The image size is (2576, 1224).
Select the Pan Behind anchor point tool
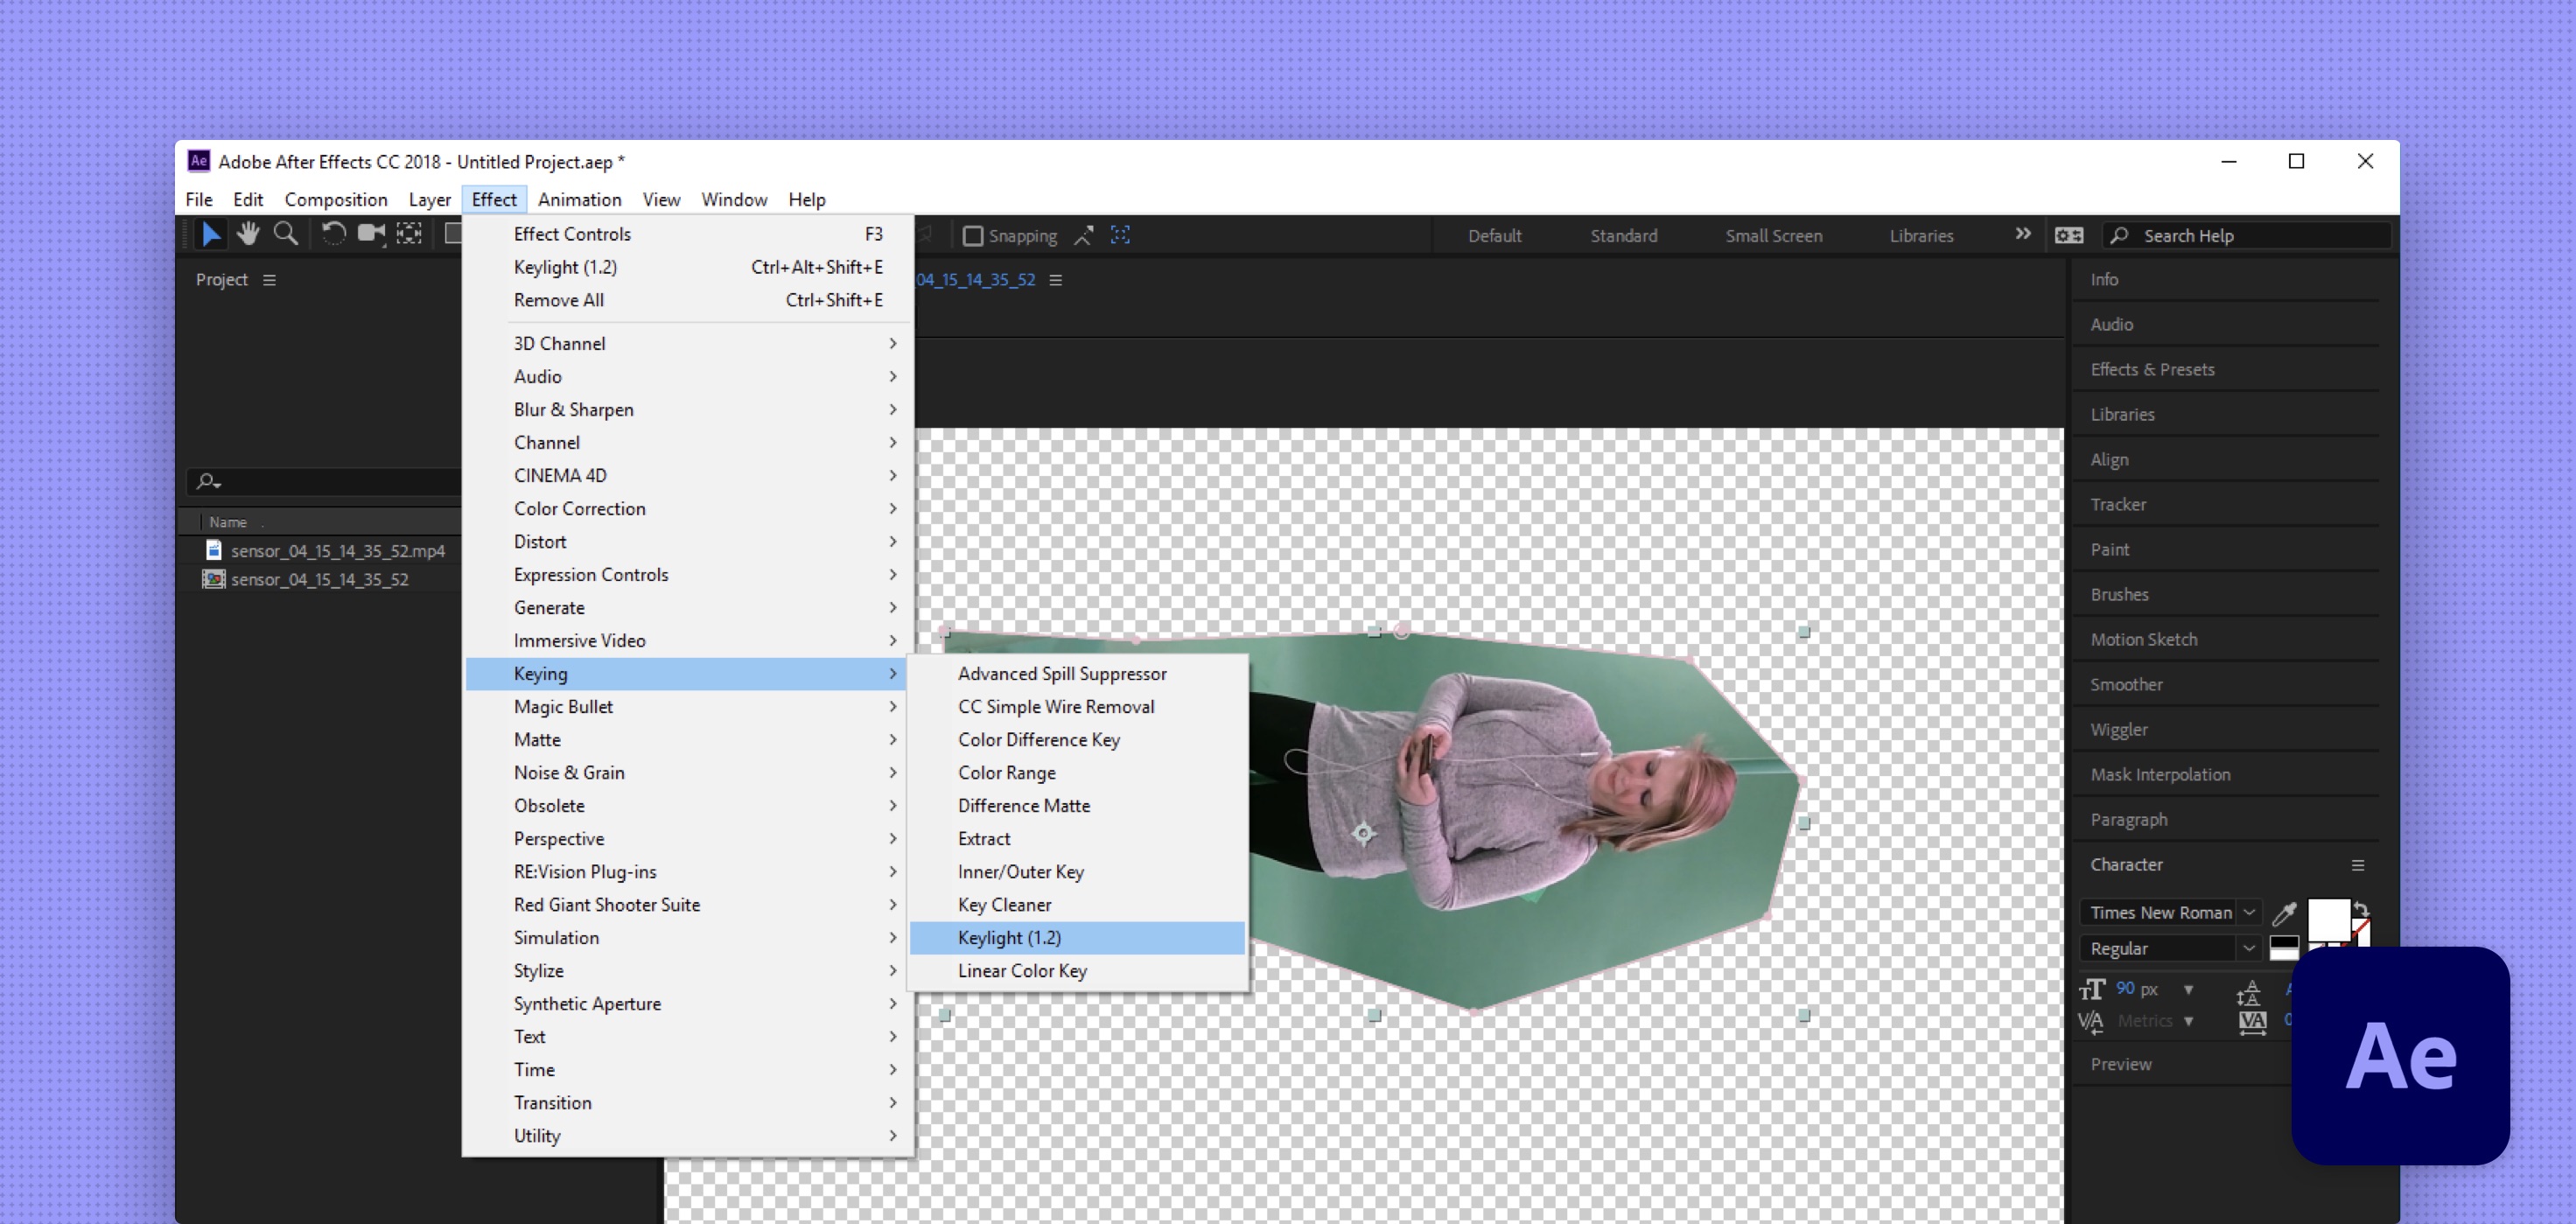(x=409, y=235)
